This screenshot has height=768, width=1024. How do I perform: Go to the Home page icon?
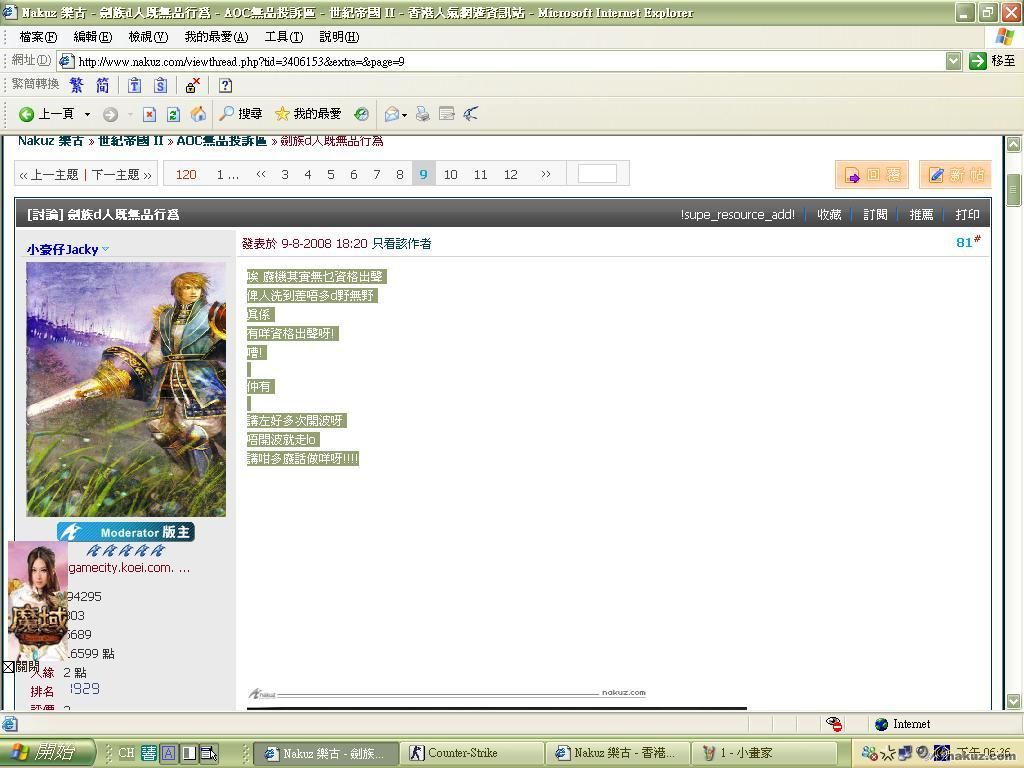coord(198,114)
